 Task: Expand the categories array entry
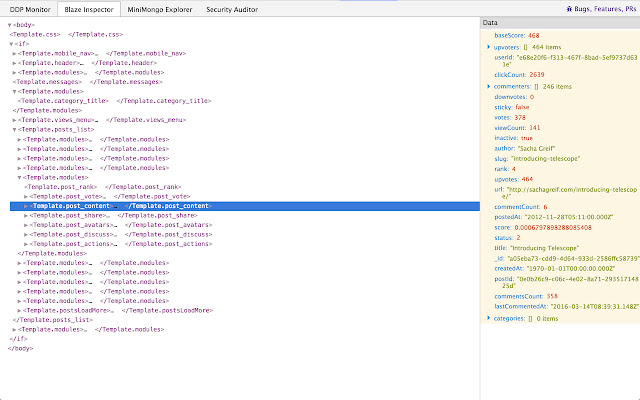point(488,318)
